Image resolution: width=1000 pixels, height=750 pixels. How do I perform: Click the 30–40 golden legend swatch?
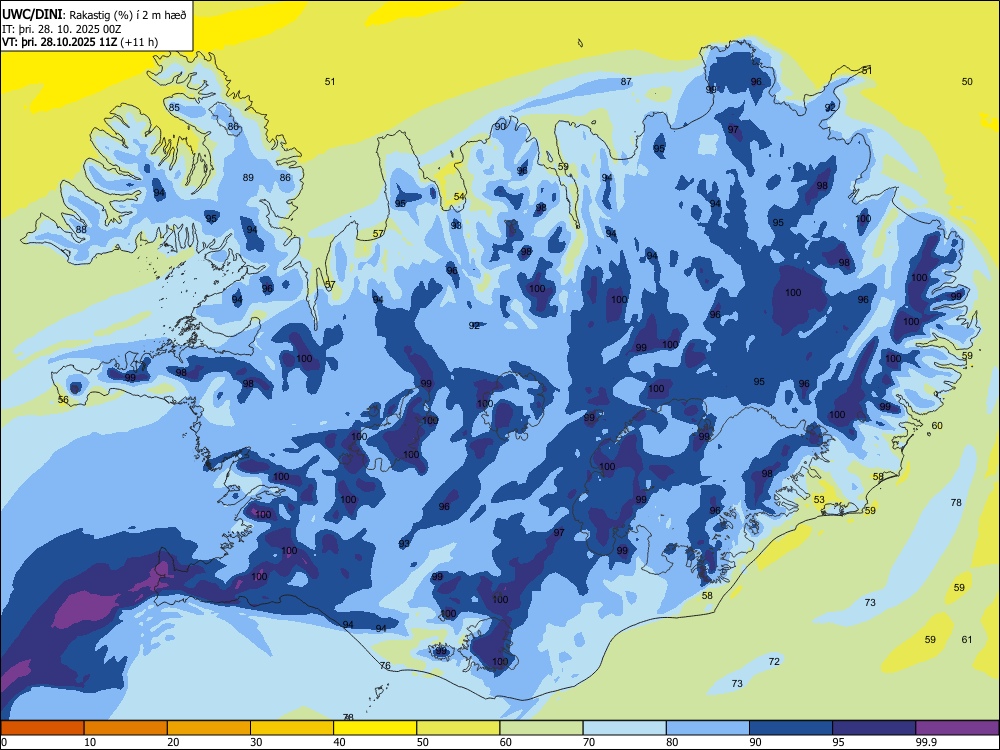point(292,728)
